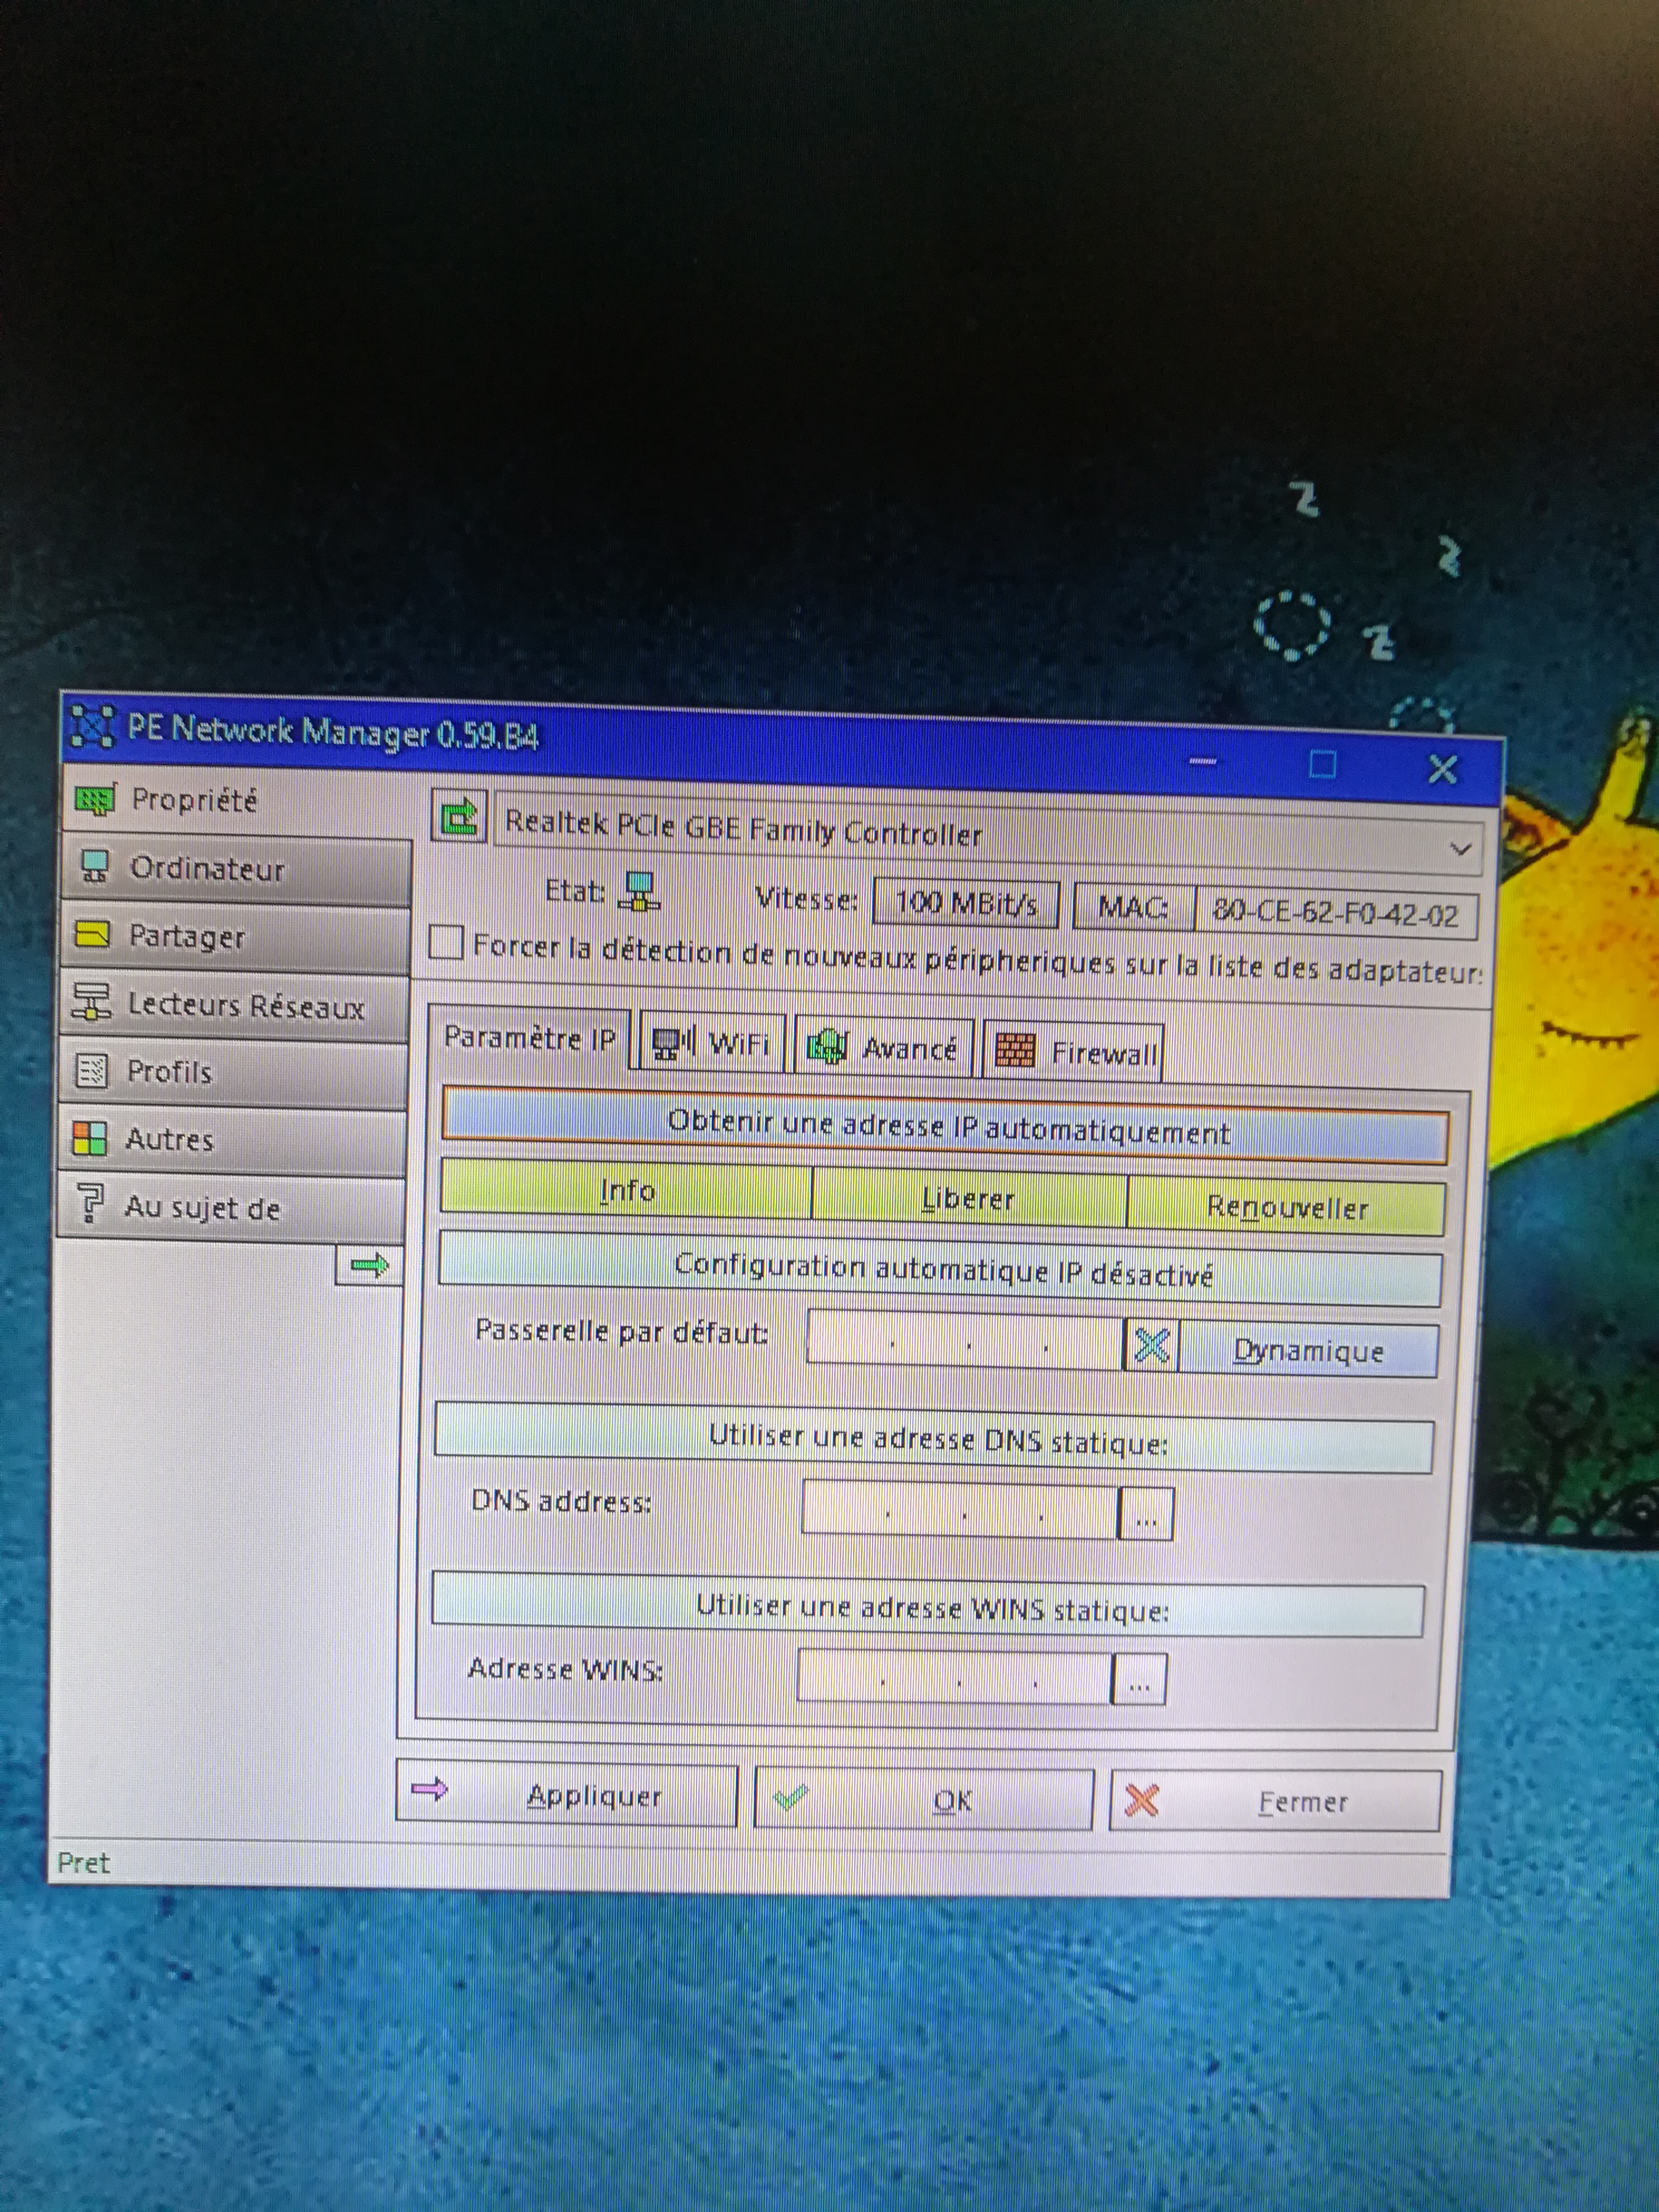Viewport: 1659px width, 2212px height.
Task: Click the Info button
Action: coord(626,1189)
